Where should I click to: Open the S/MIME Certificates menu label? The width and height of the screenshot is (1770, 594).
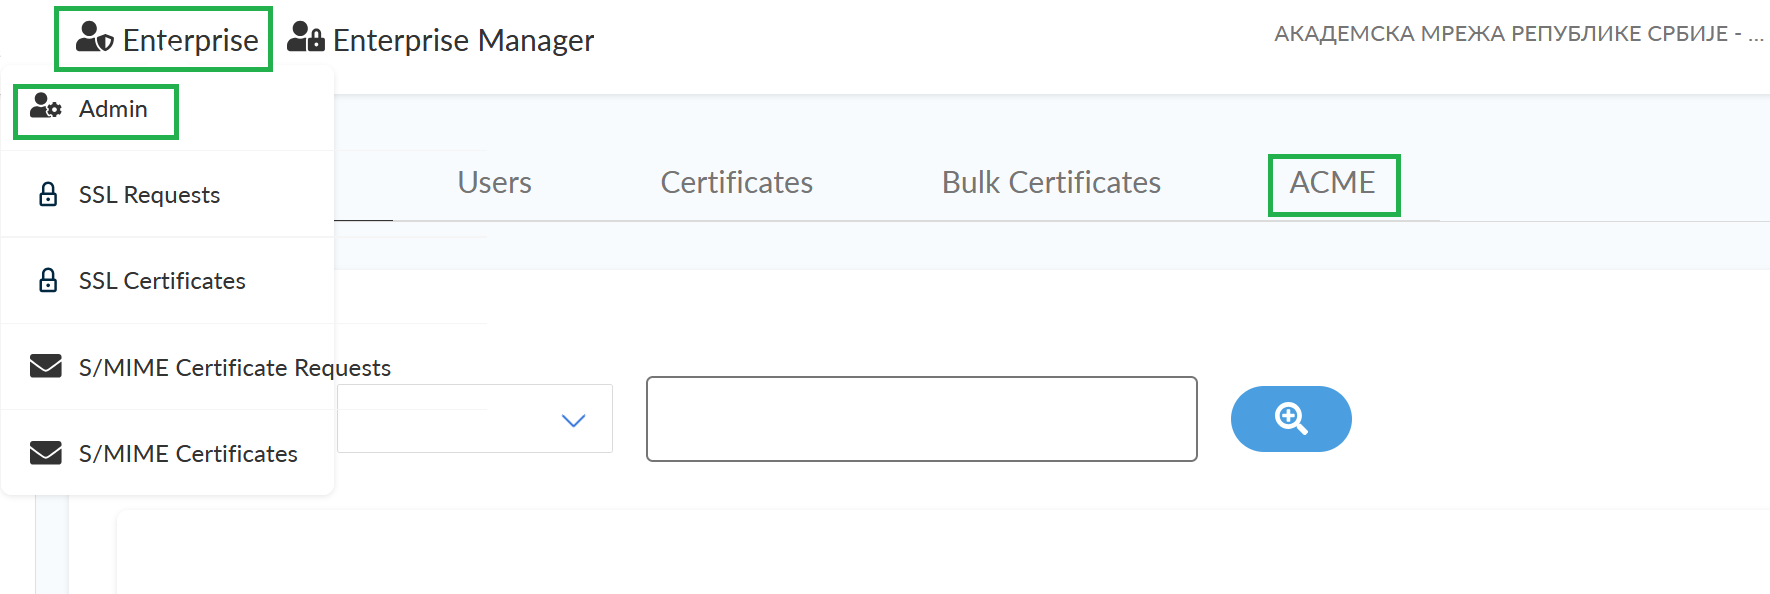(x=188, y=454)
